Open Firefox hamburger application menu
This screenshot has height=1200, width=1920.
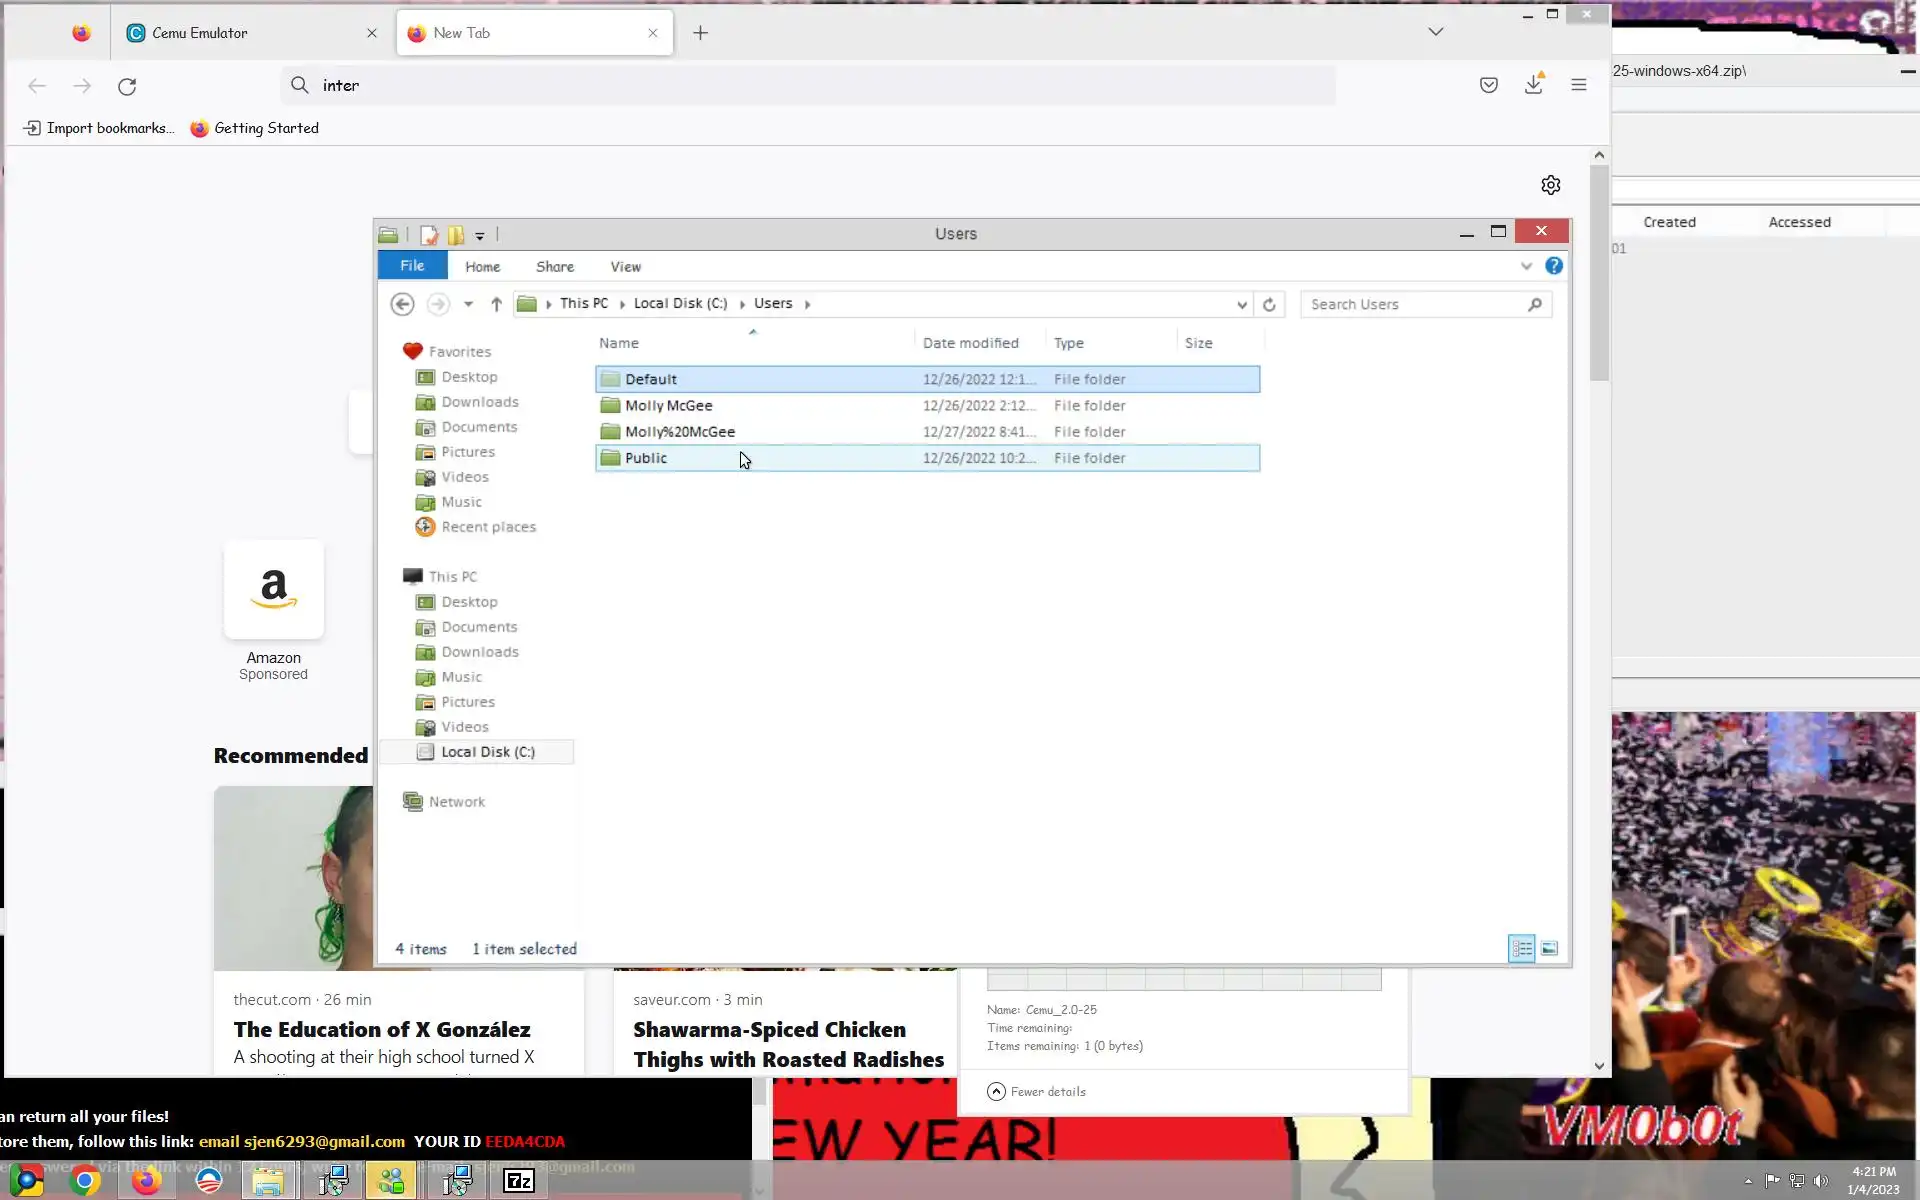(x=1578, y=85)
